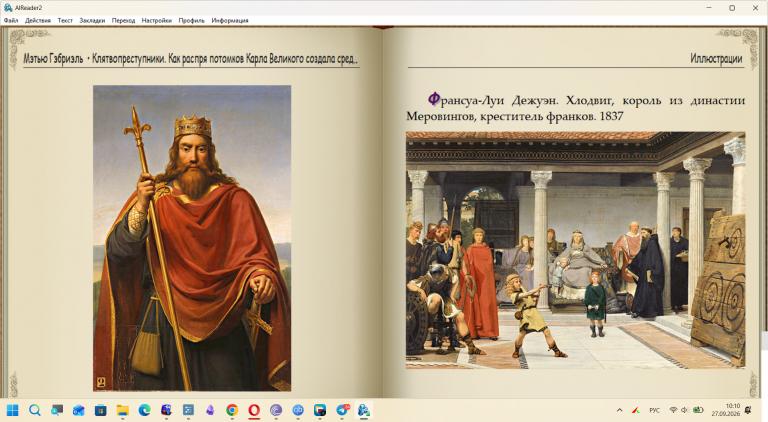The height and width of the screenshot is (422, 768).
Task: Close the AlReader2 window
Action: [755, 8]
